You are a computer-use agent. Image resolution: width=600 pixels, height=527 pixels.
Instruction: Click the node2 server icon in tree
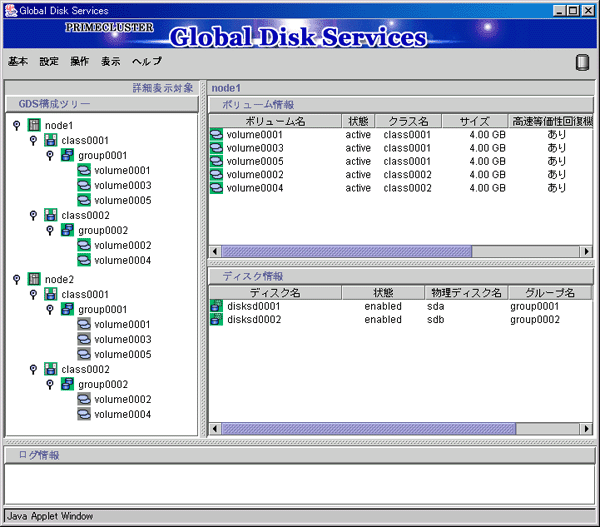(x=34, y=279)
